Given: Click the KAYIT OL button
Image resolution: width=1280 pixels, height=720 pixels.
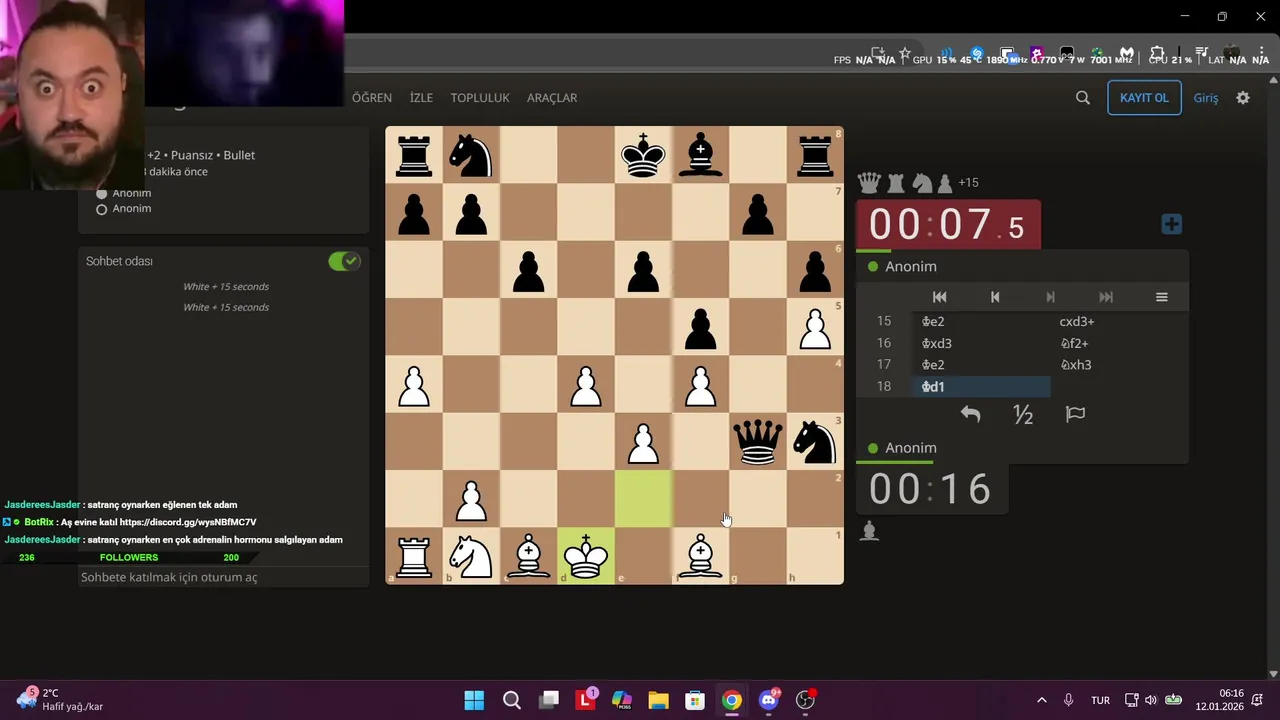Looking at the screenshot, I should 1144,98.
